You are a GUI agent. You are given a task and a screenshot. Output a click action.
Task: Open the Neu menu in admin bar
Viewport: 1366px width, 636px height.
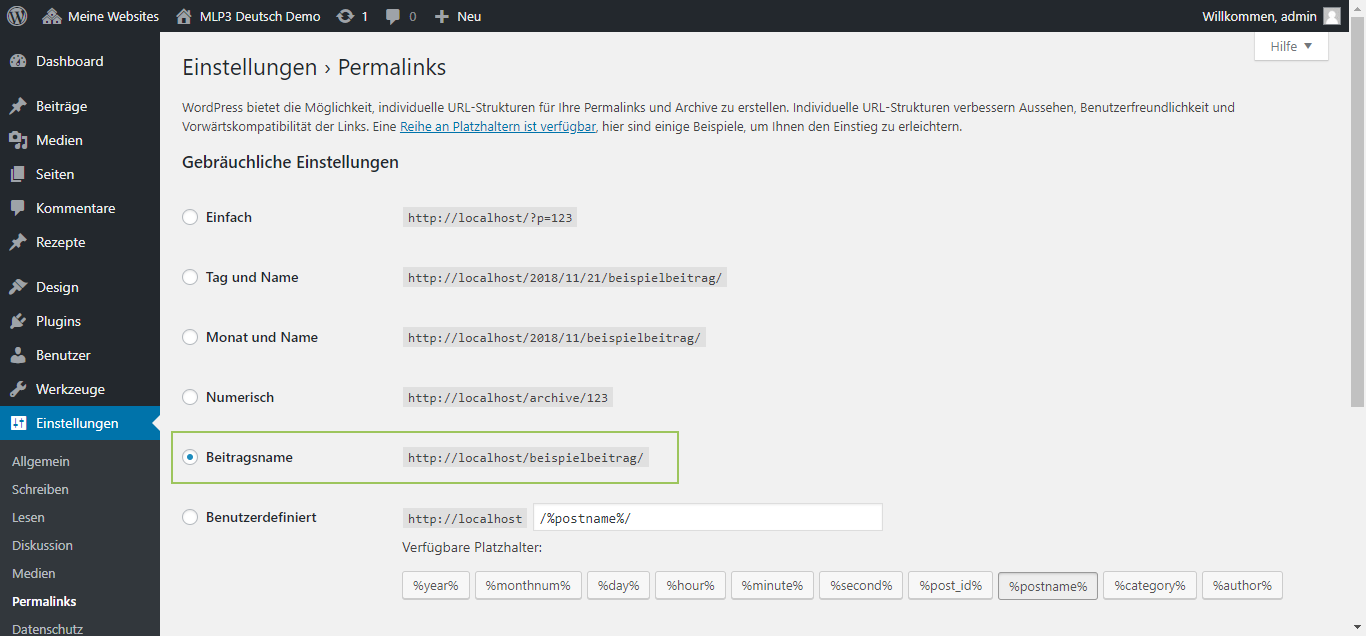point(458,16)
